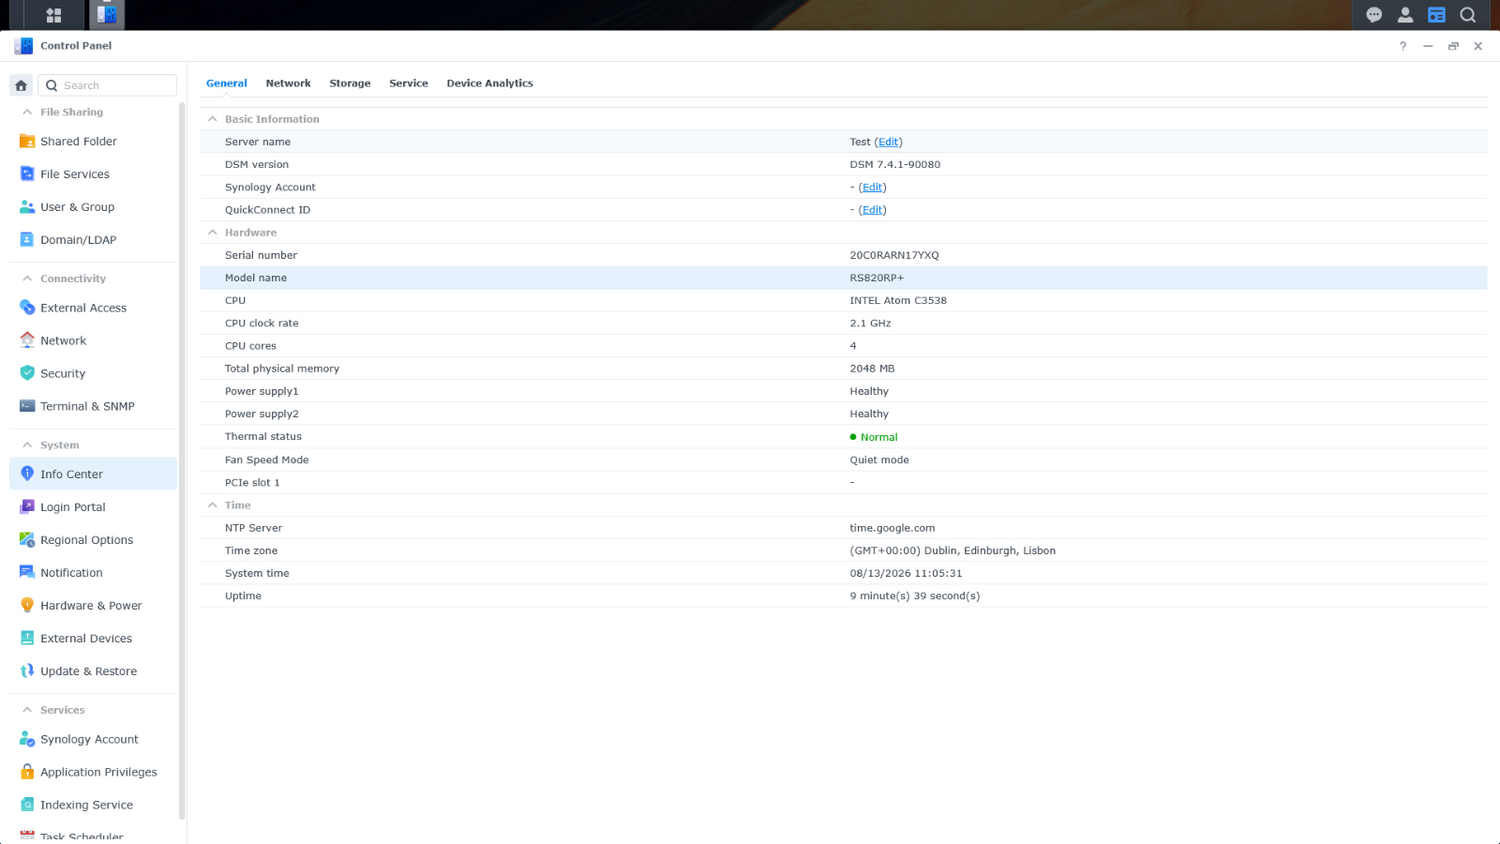Collapse the Time section

(x=212, y=505)
